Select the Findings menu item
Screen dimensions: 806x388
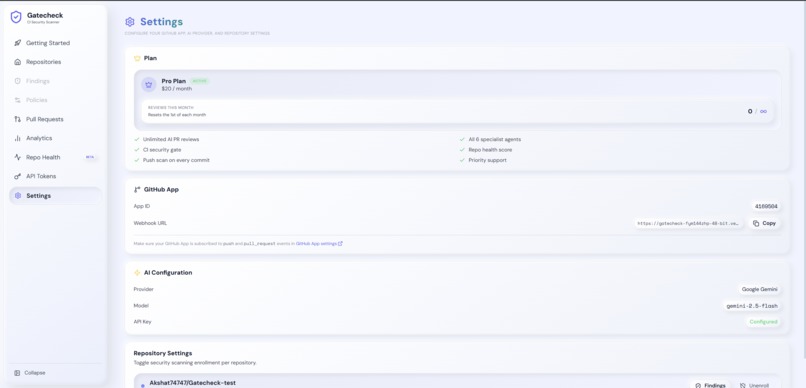tap(55, 81)
